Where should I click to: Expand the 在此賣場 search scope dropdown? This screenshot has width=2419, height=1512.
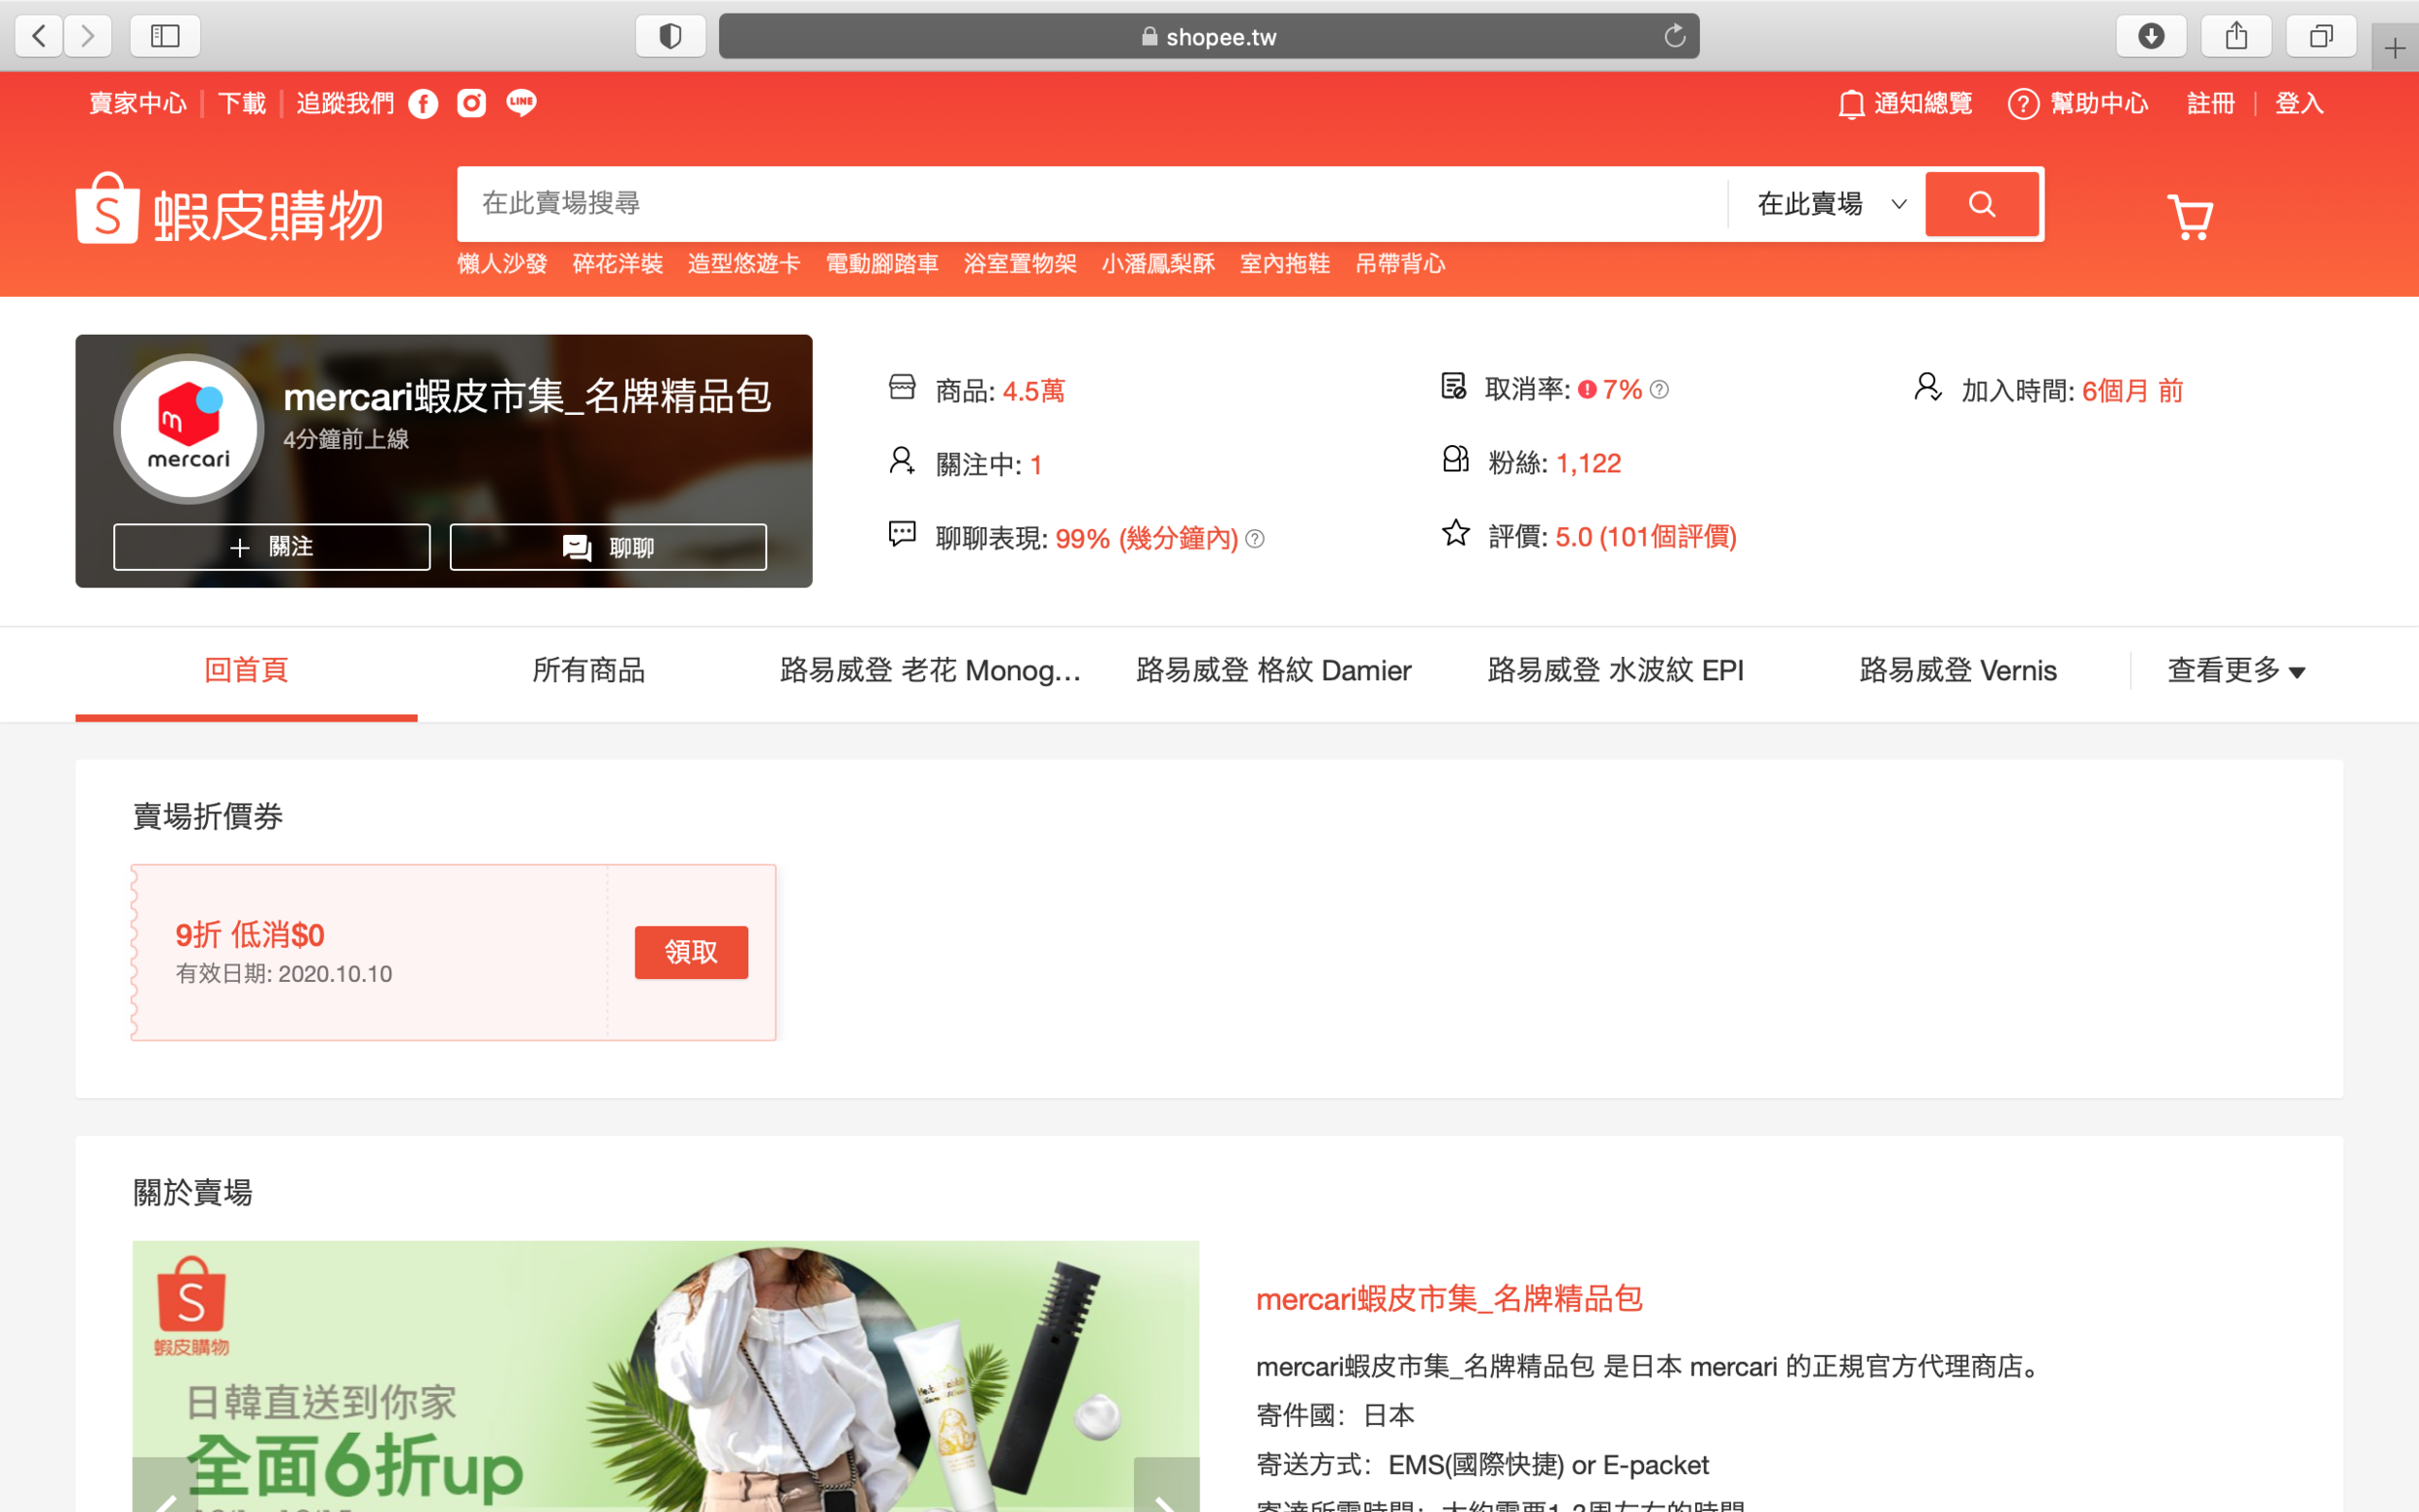pyautogui.click(x=1829, y=204)
